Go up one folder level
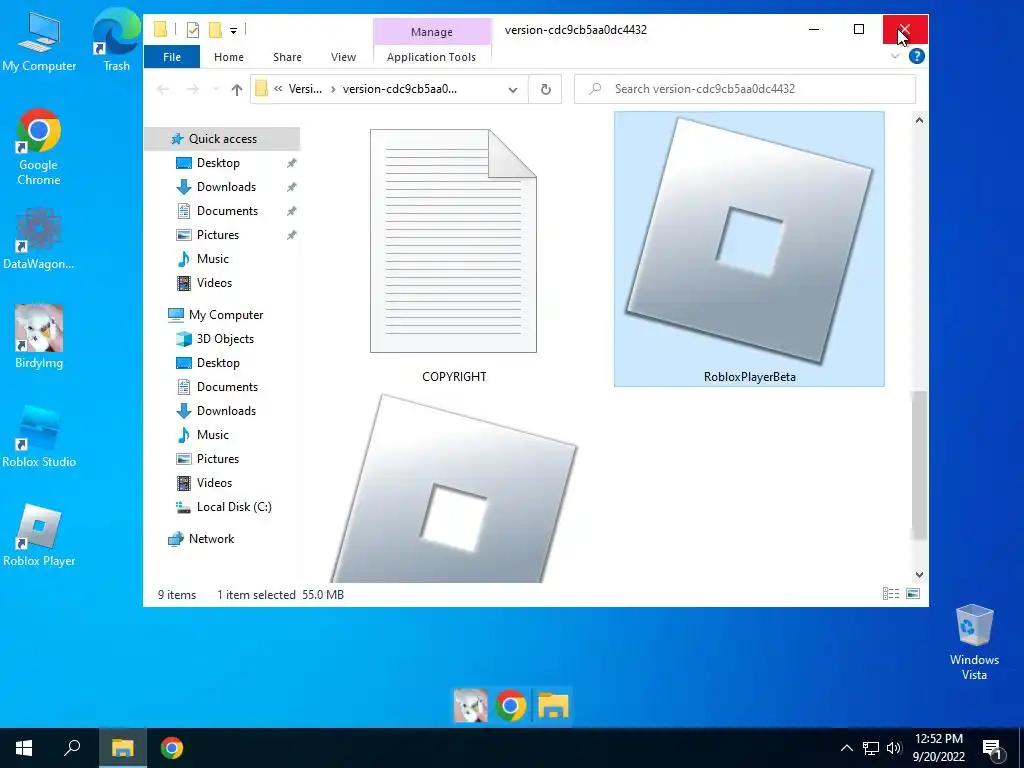Image resolution: width=1024 pixels, height=768 pixels. pyautogui.click(x=236, y=89)
